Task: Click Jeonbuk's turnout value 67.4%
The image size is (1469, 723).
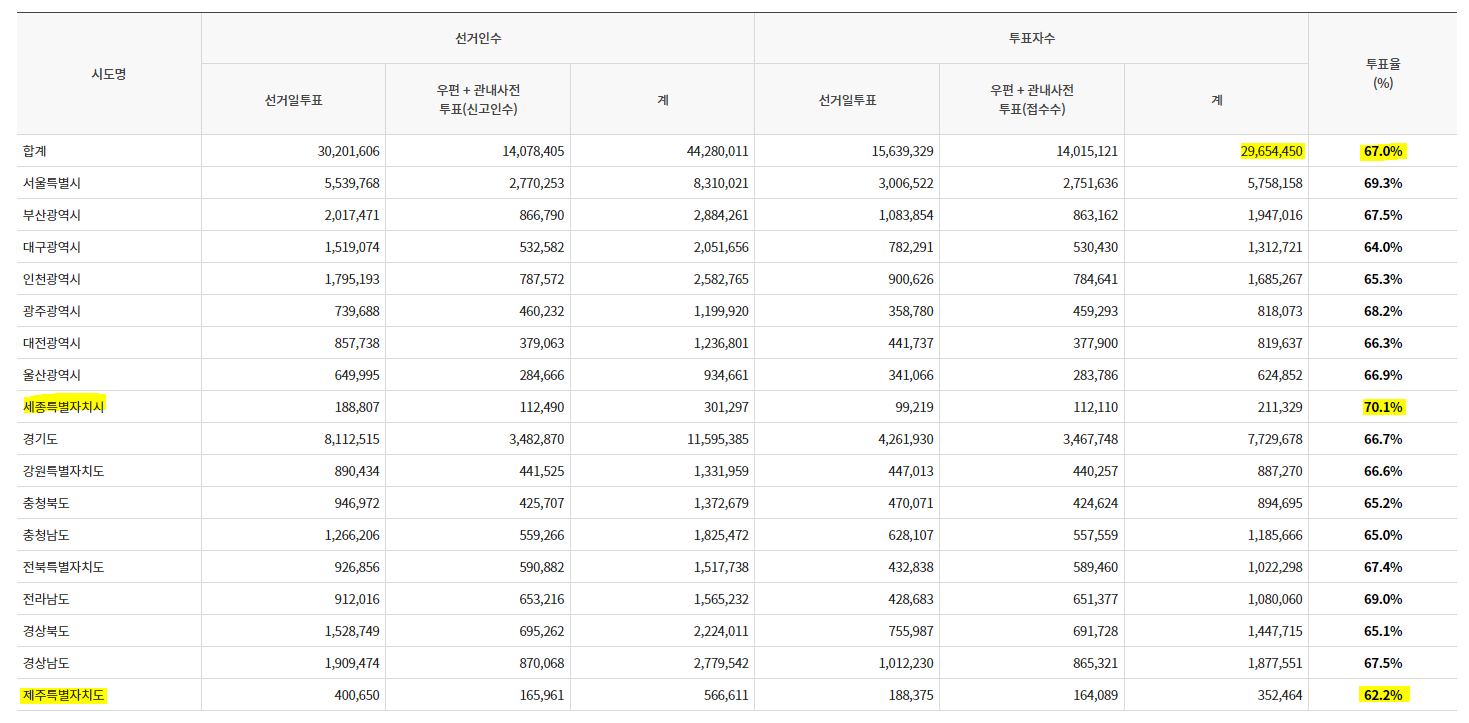Action: tap(1383, 567)
